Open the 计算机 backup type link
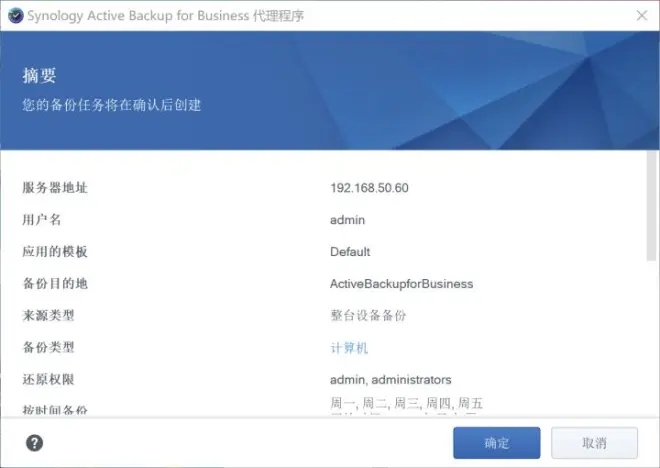The image size is (660, 468). (x=349, y=348)
